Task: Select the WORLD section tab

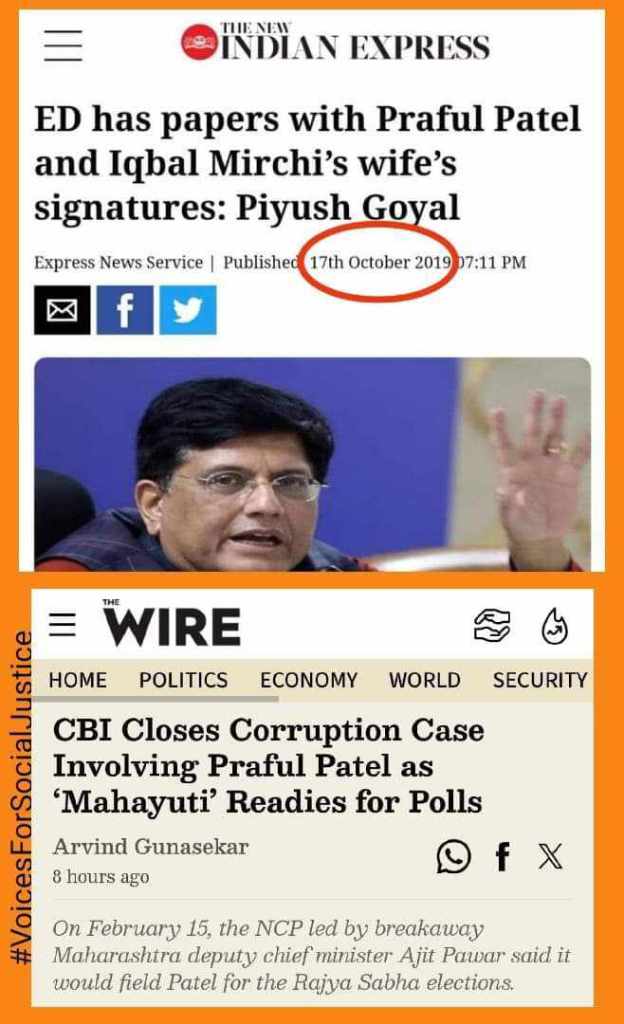Action: 425,680
